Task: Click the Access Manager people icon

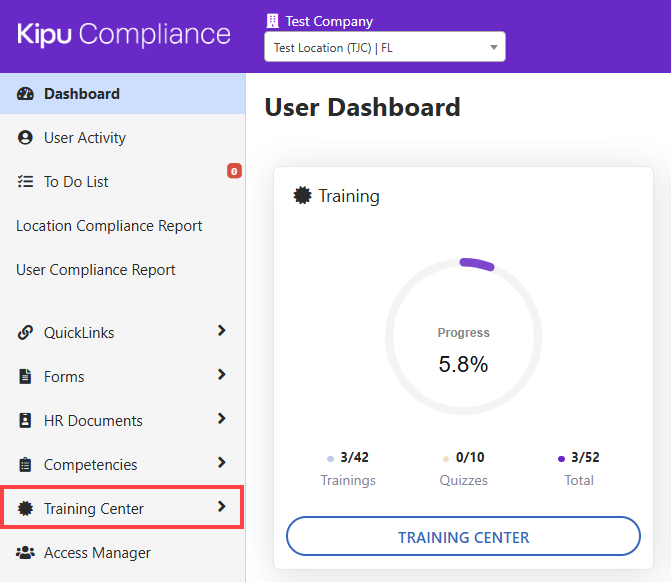Action: coord(25,553)
